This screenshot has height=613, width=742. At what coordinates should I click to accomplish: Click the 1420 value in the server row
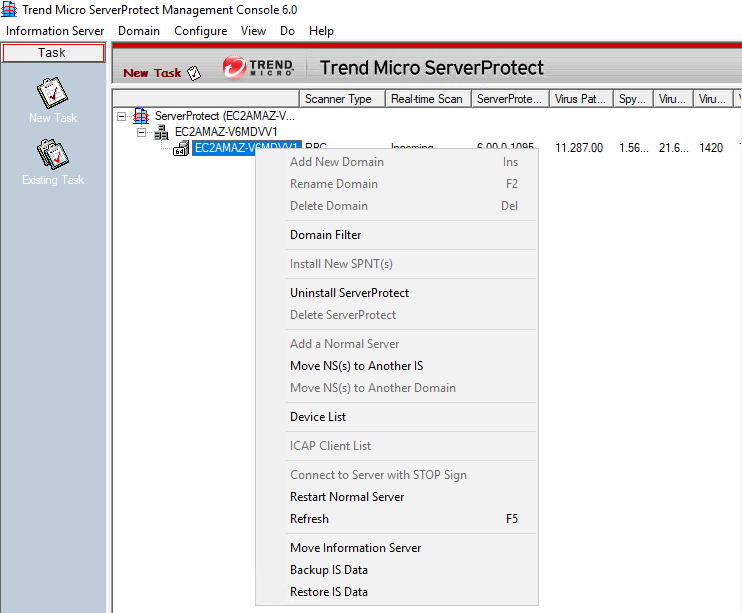(711, 148)
